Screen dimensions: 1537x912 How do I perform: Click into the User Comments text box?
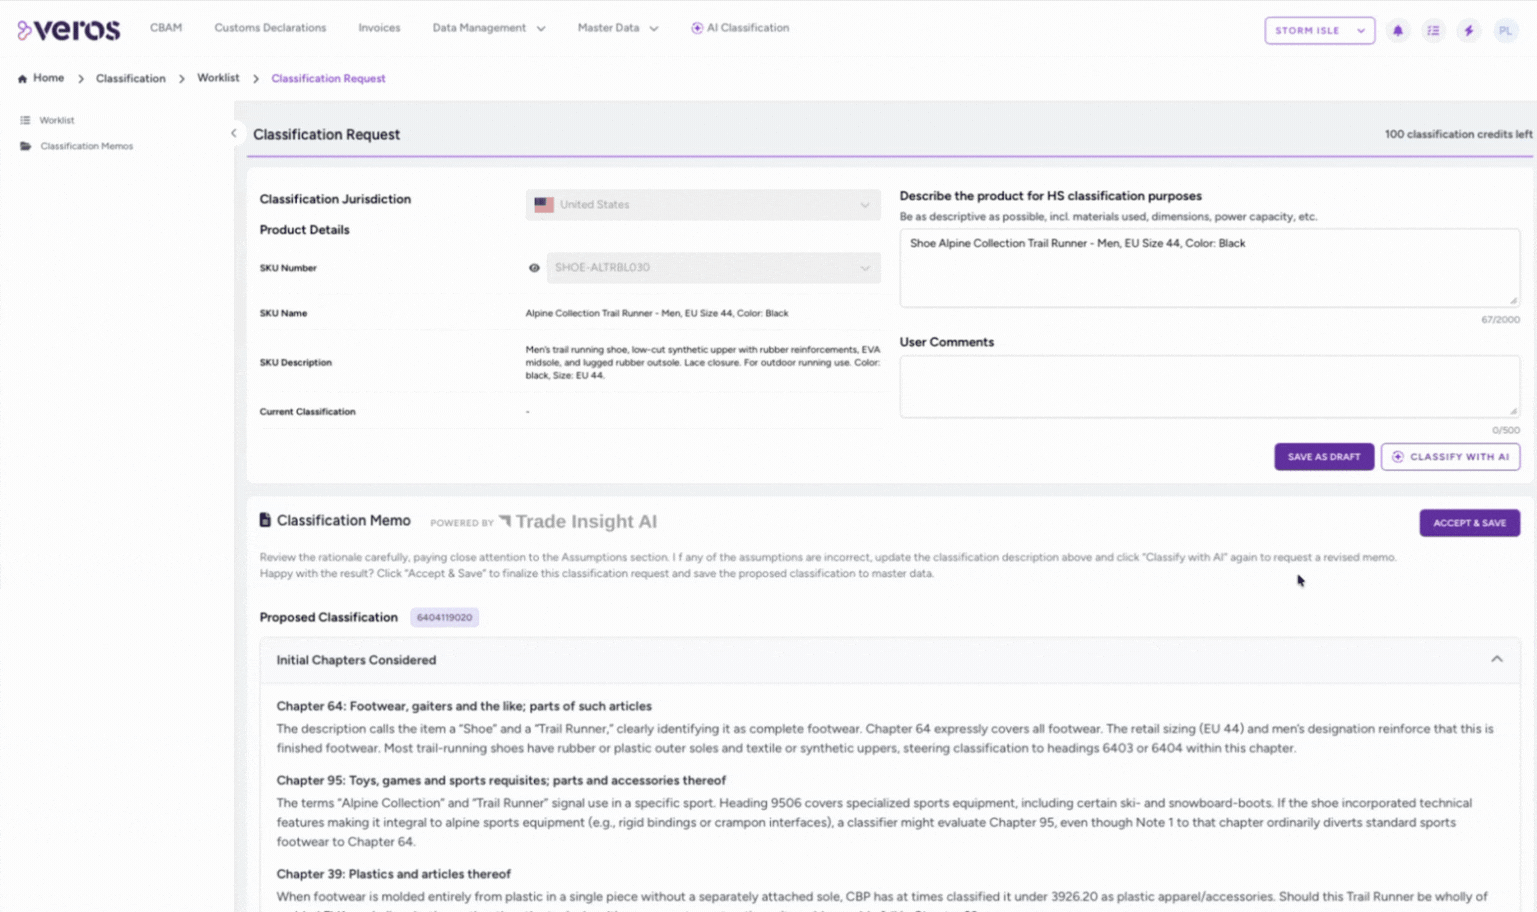click(1208, 386)
